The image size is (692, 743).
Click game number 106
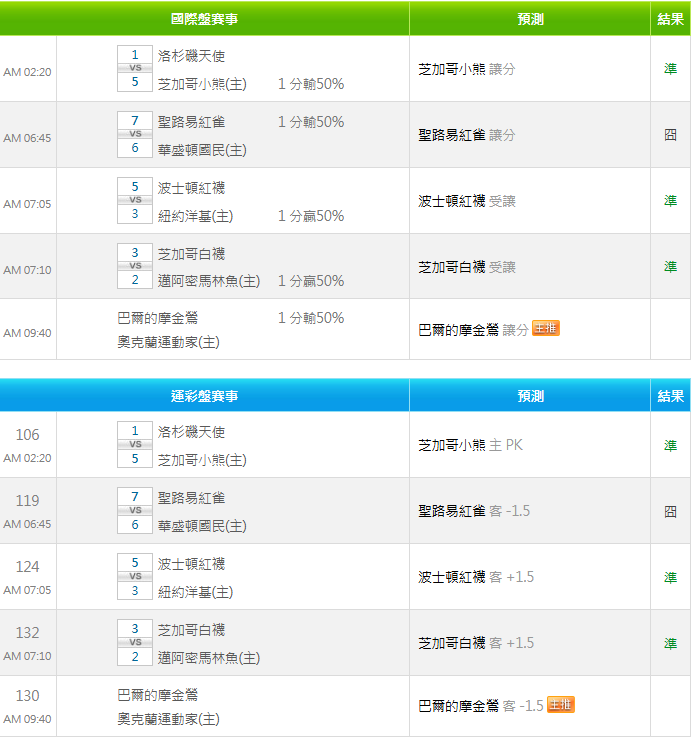27,435
